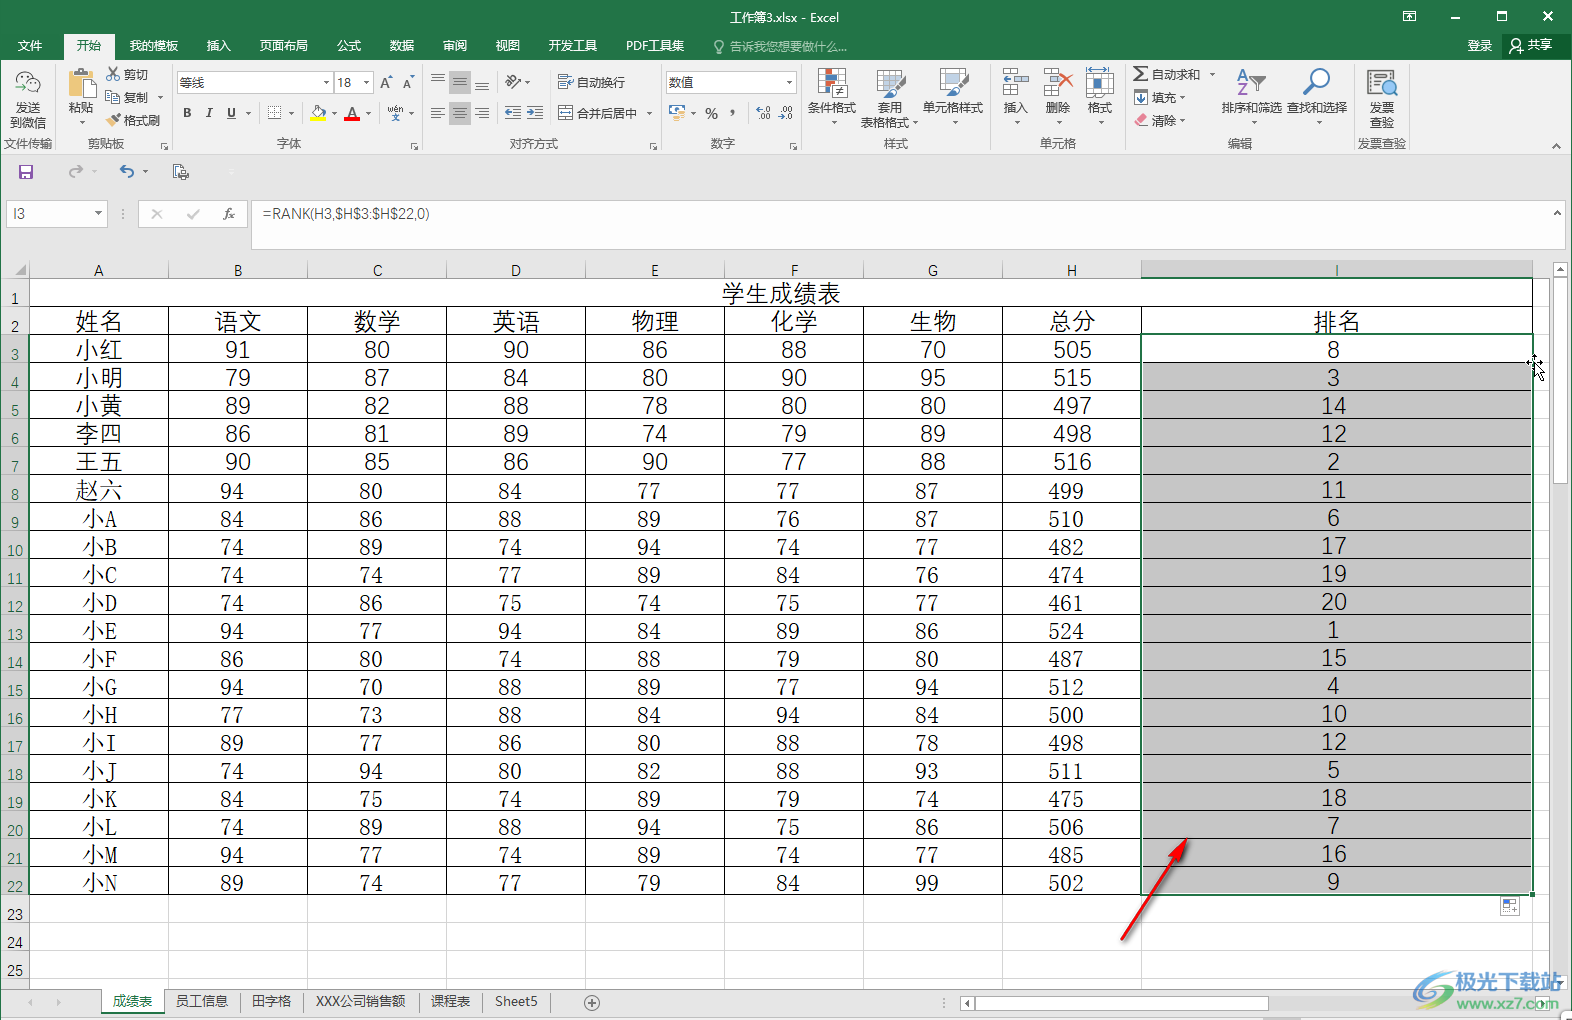Open the XXX公司销售额 sheet tab
This screenshot has height=1020, width=1572.
click(360, 1001)
